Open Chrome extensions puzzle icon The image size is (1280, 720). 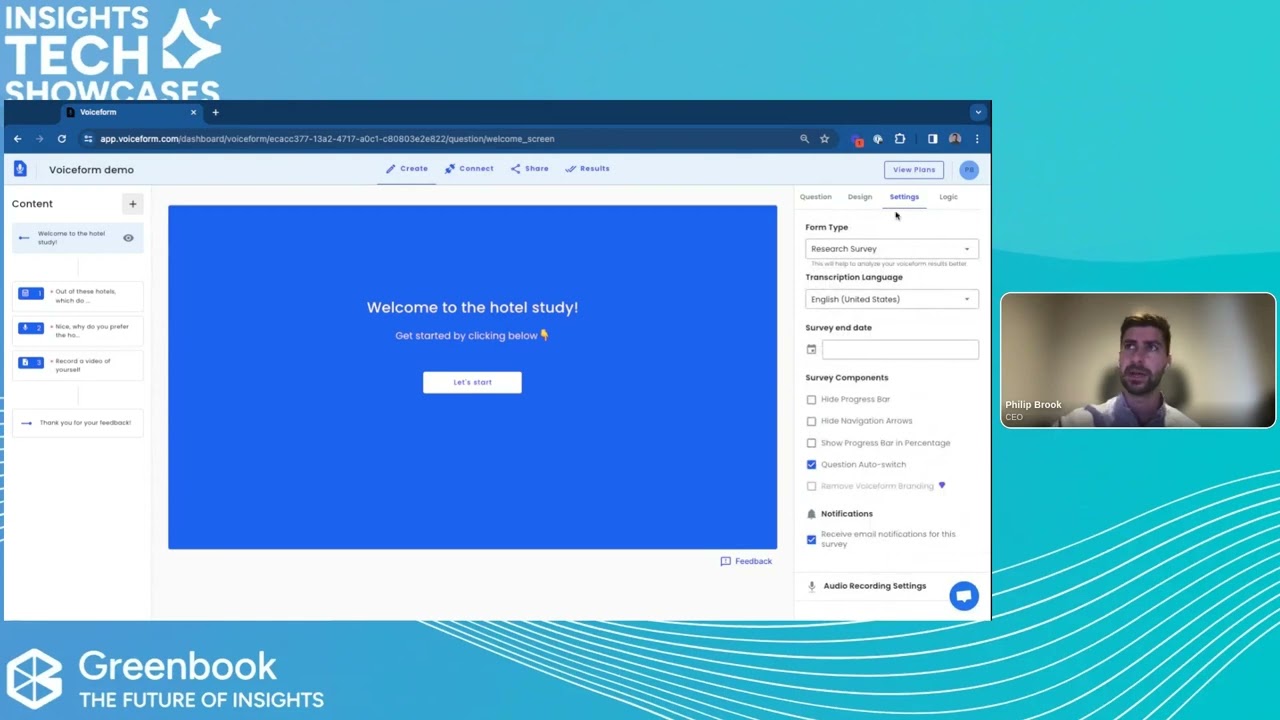900,139
